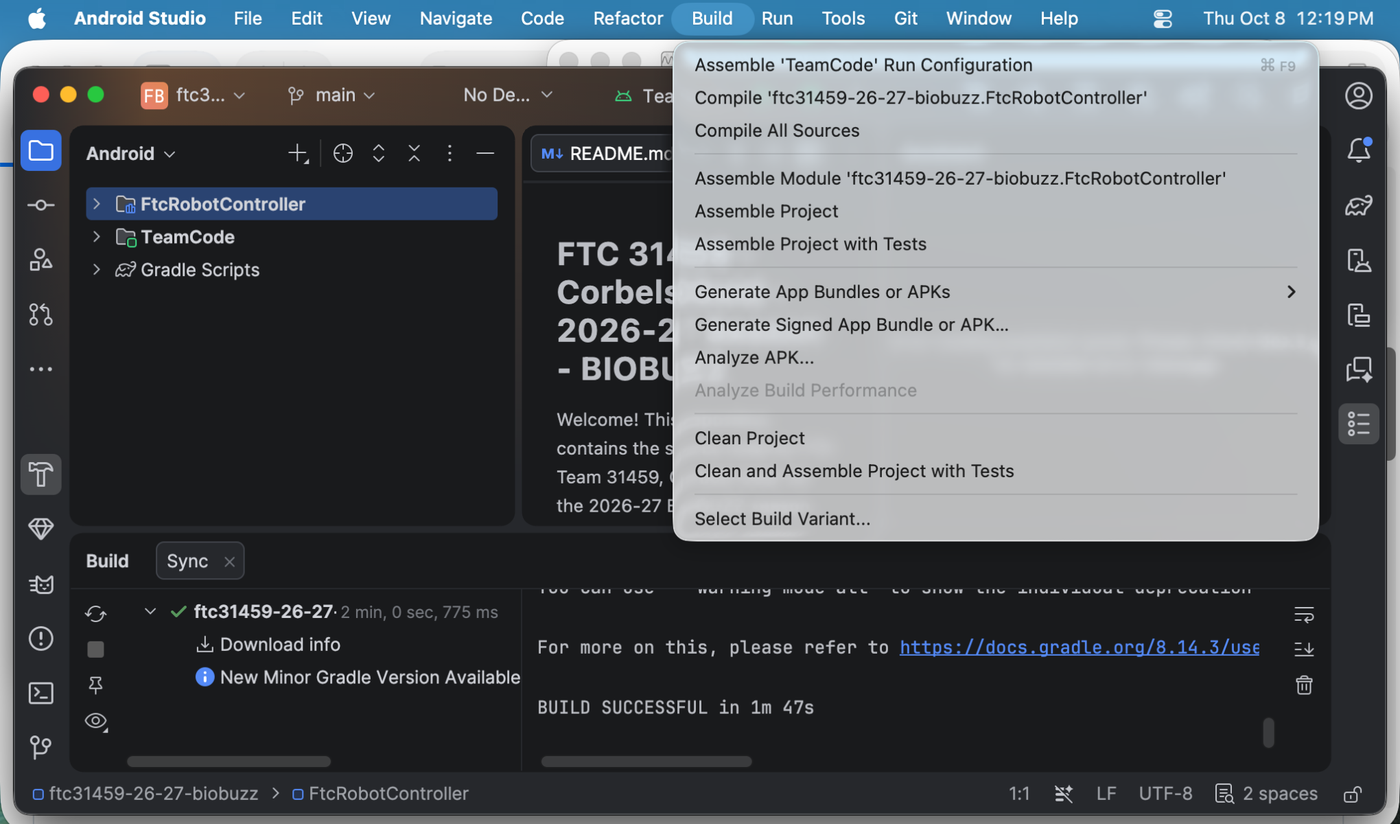Viewport: 1400px width, 824px height.
Task: Open the Problems exclamation icon
Action: [x=41, y=638]
